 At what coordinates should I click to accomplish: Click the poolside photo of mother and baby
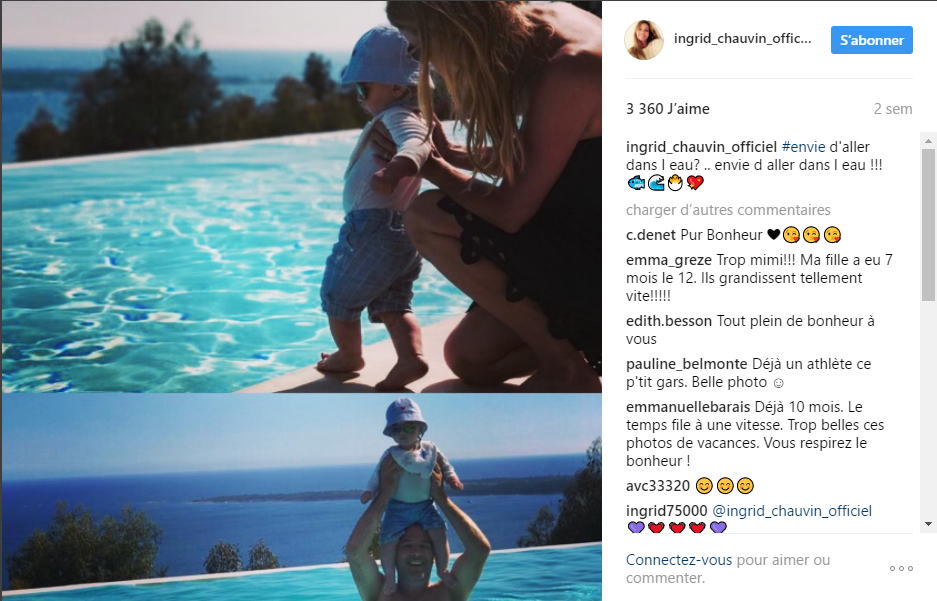301,197
